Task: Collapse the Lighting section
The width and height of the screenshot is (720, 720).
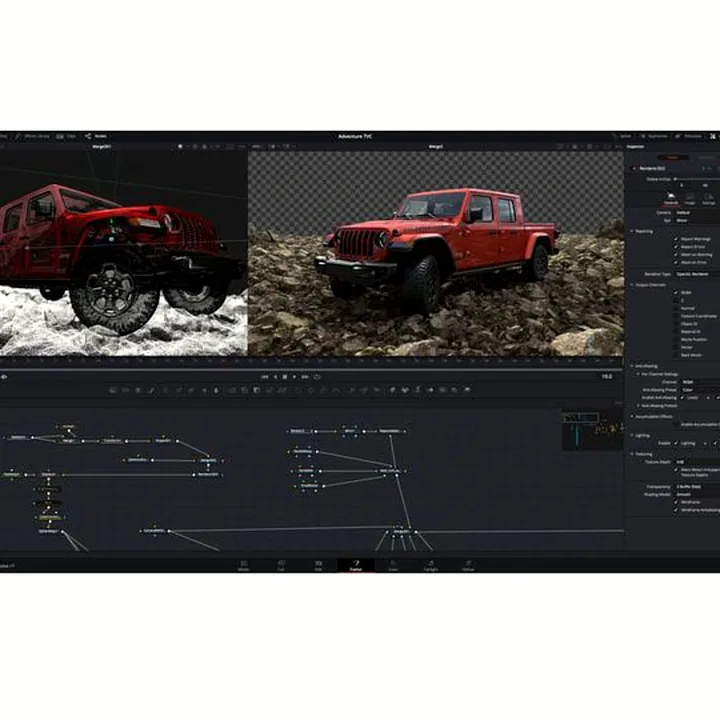Action: point(632,435)
